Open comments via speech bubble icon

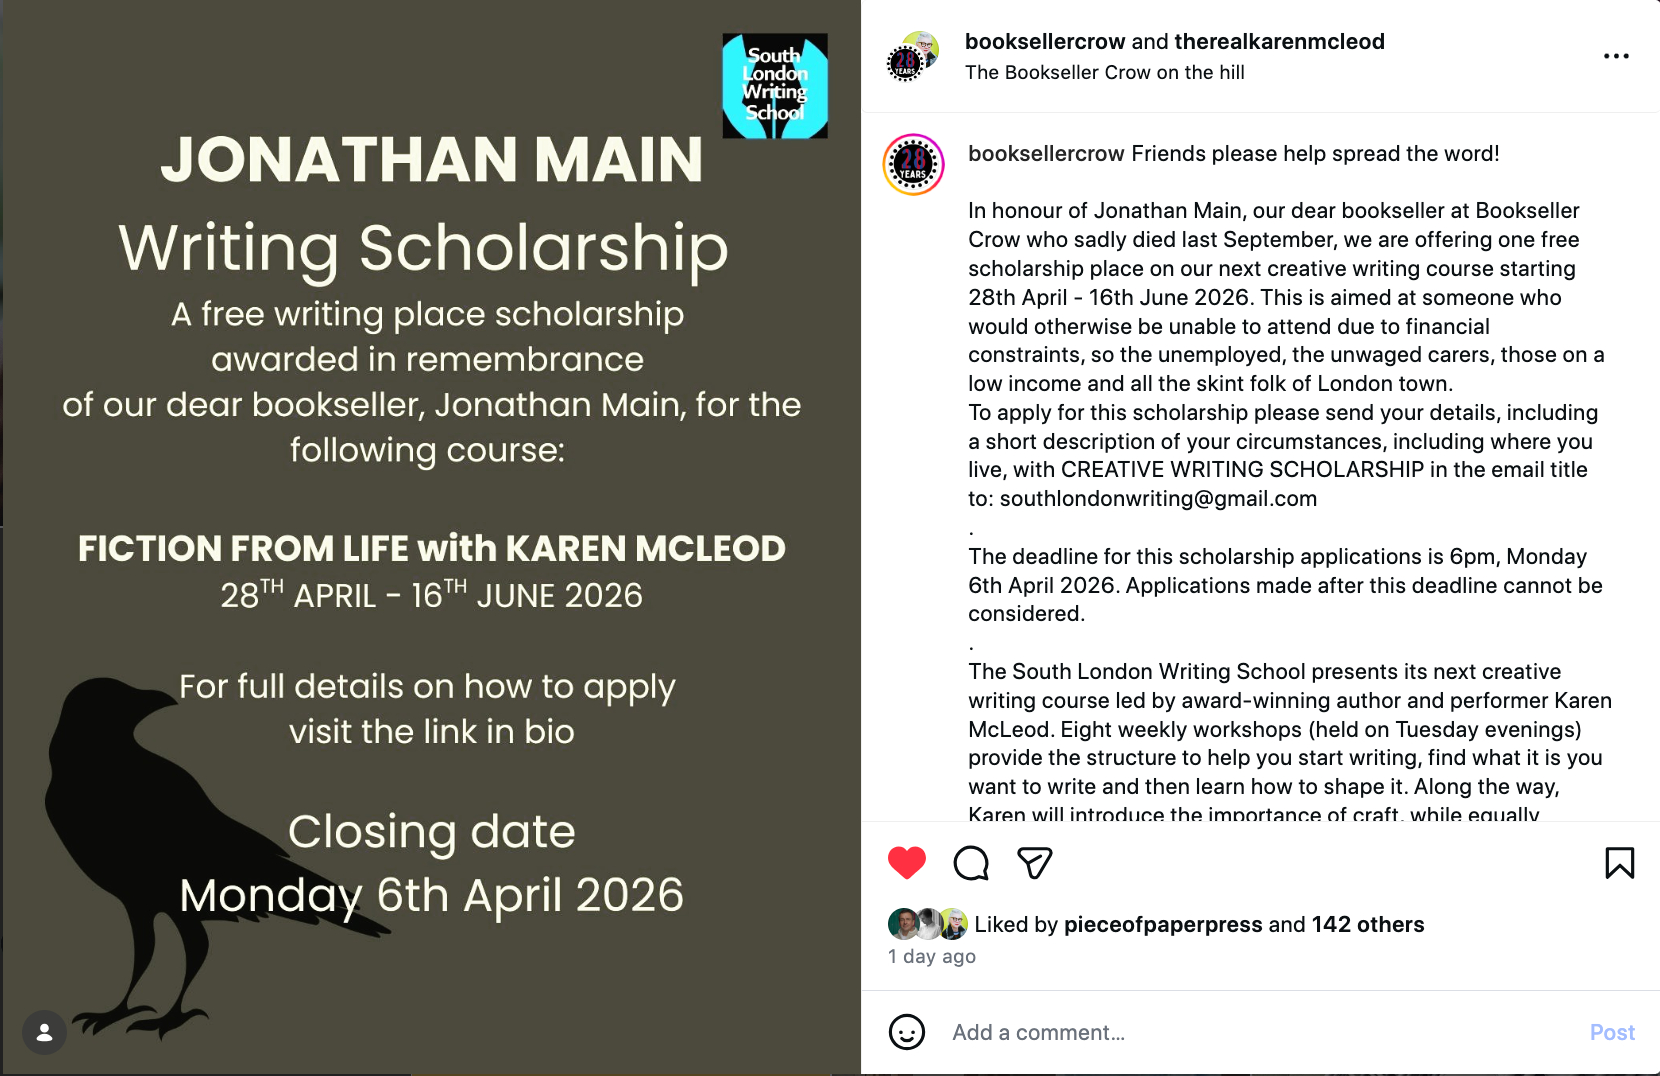tap(971, 862)
